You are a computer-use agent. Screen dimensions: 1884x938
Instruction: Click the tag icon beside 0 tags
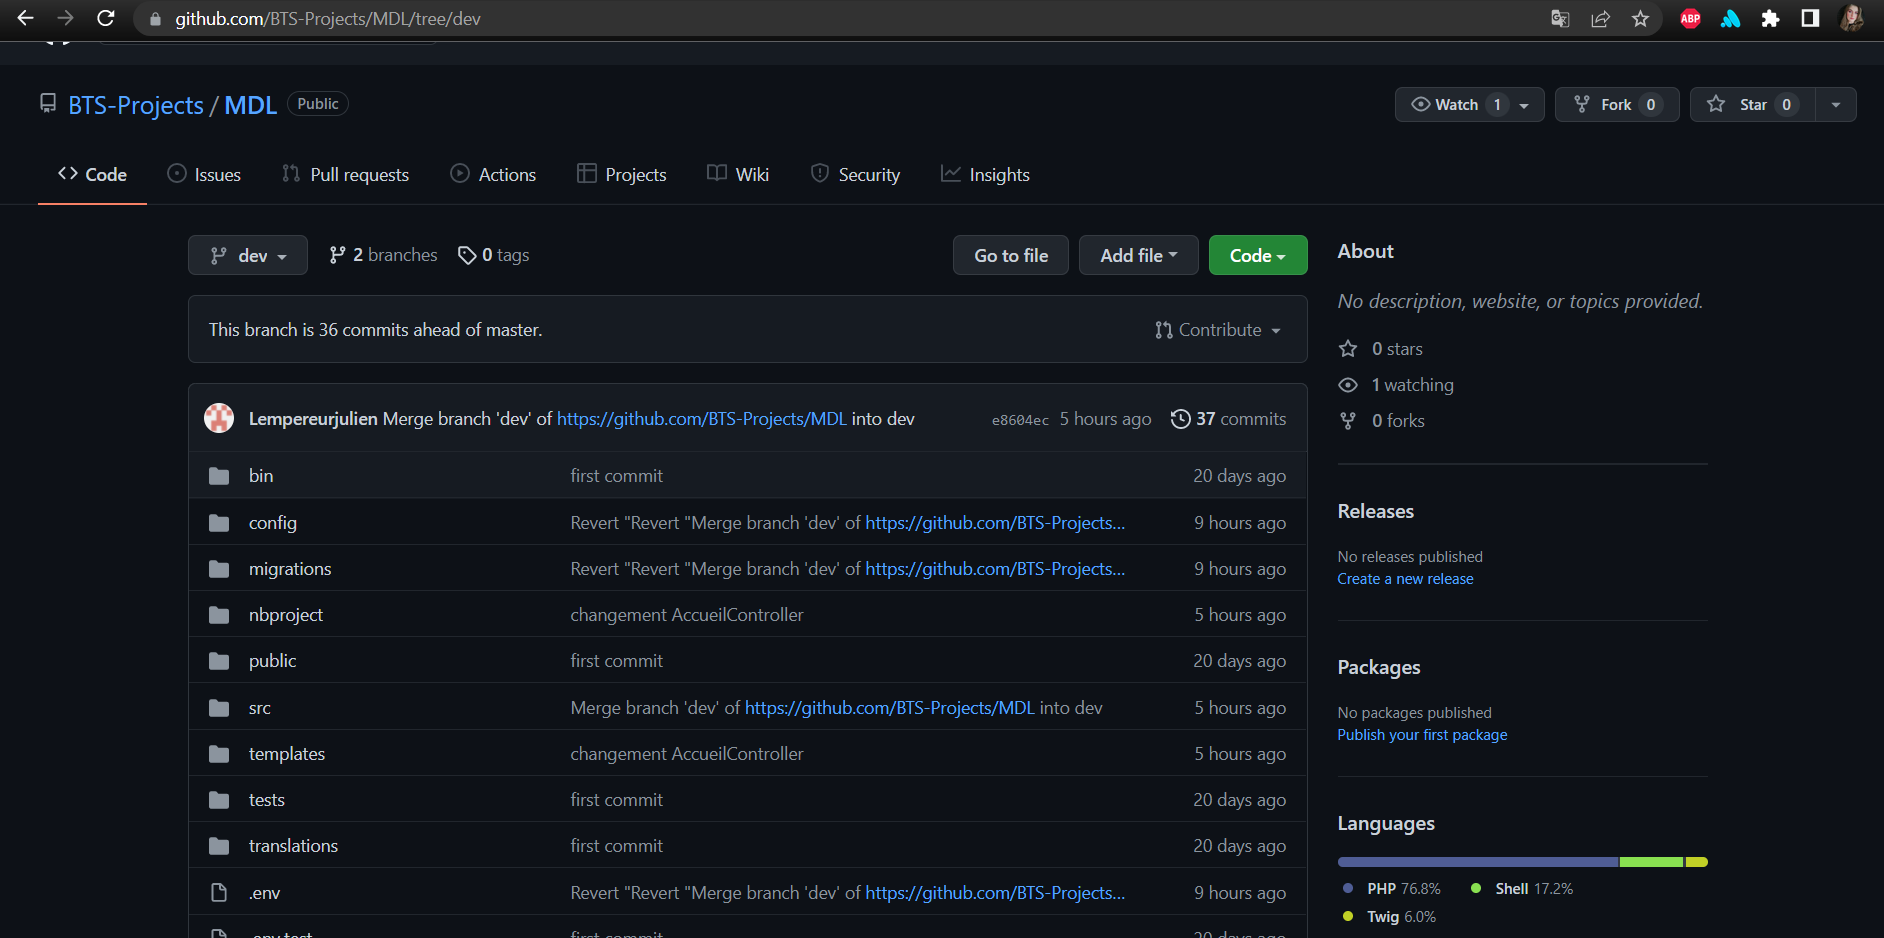coord(467,256)
